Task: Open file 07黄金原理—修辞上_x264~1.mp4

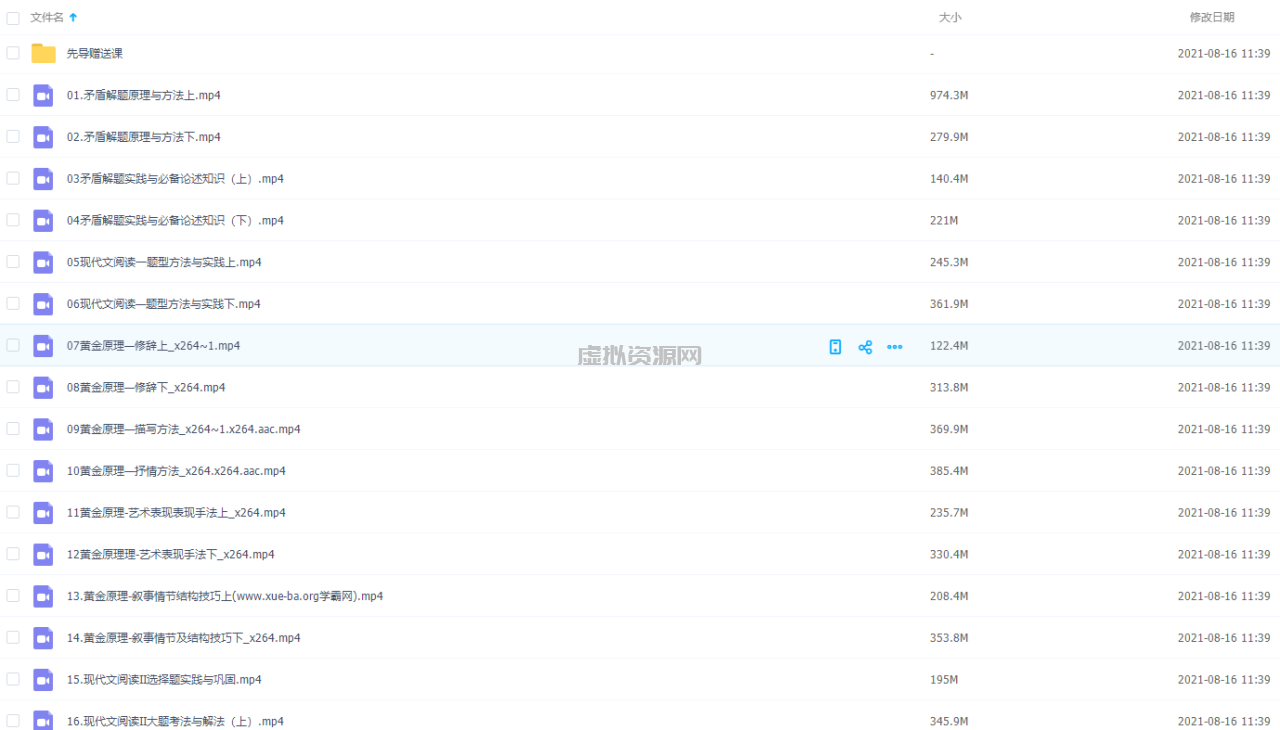Action: coord(153,346)
